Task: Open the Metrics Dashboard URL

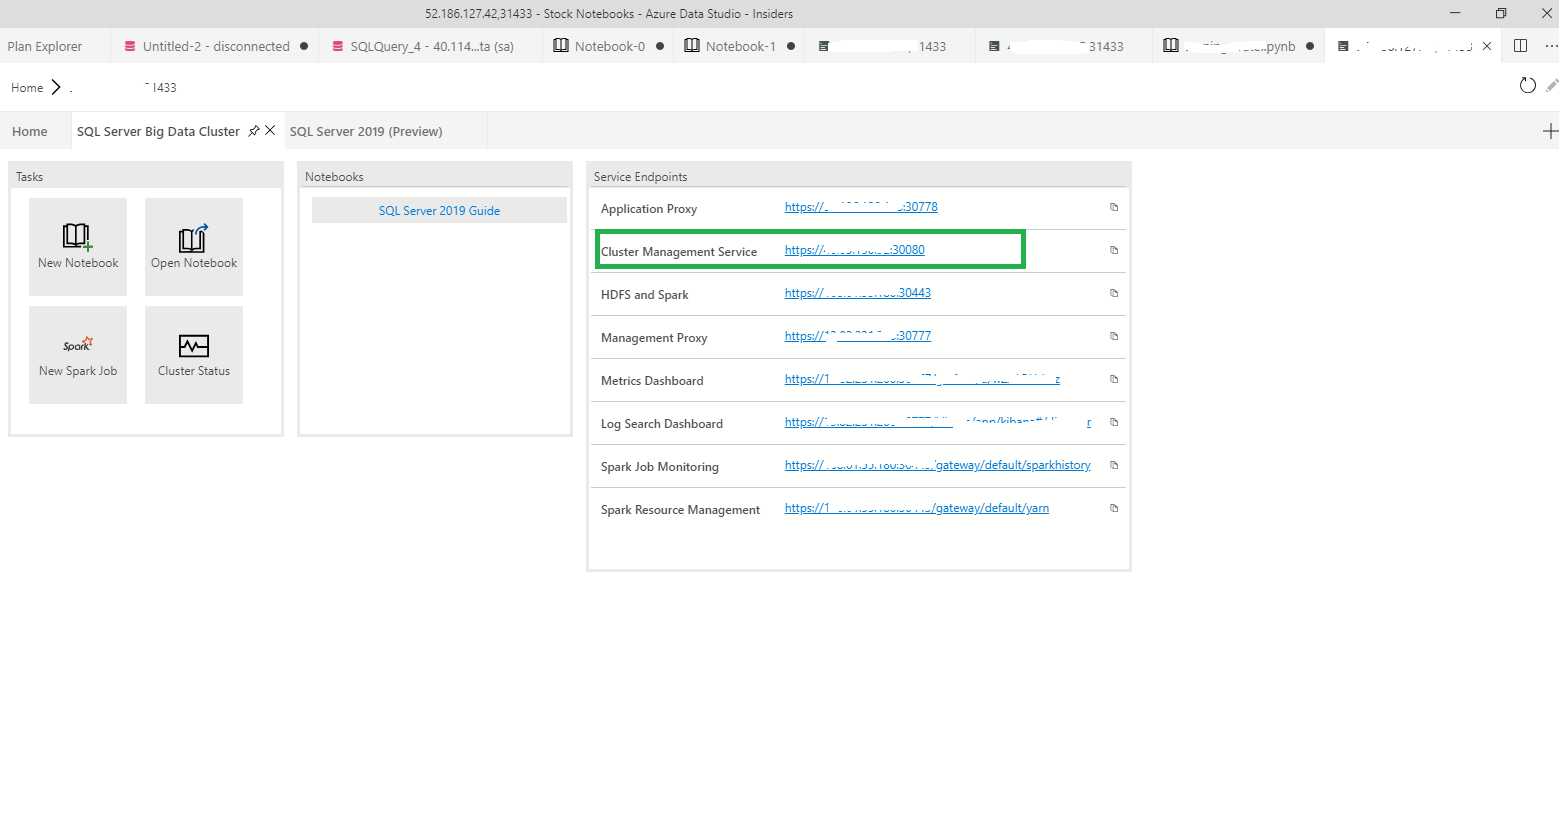Action: [922, 379]
